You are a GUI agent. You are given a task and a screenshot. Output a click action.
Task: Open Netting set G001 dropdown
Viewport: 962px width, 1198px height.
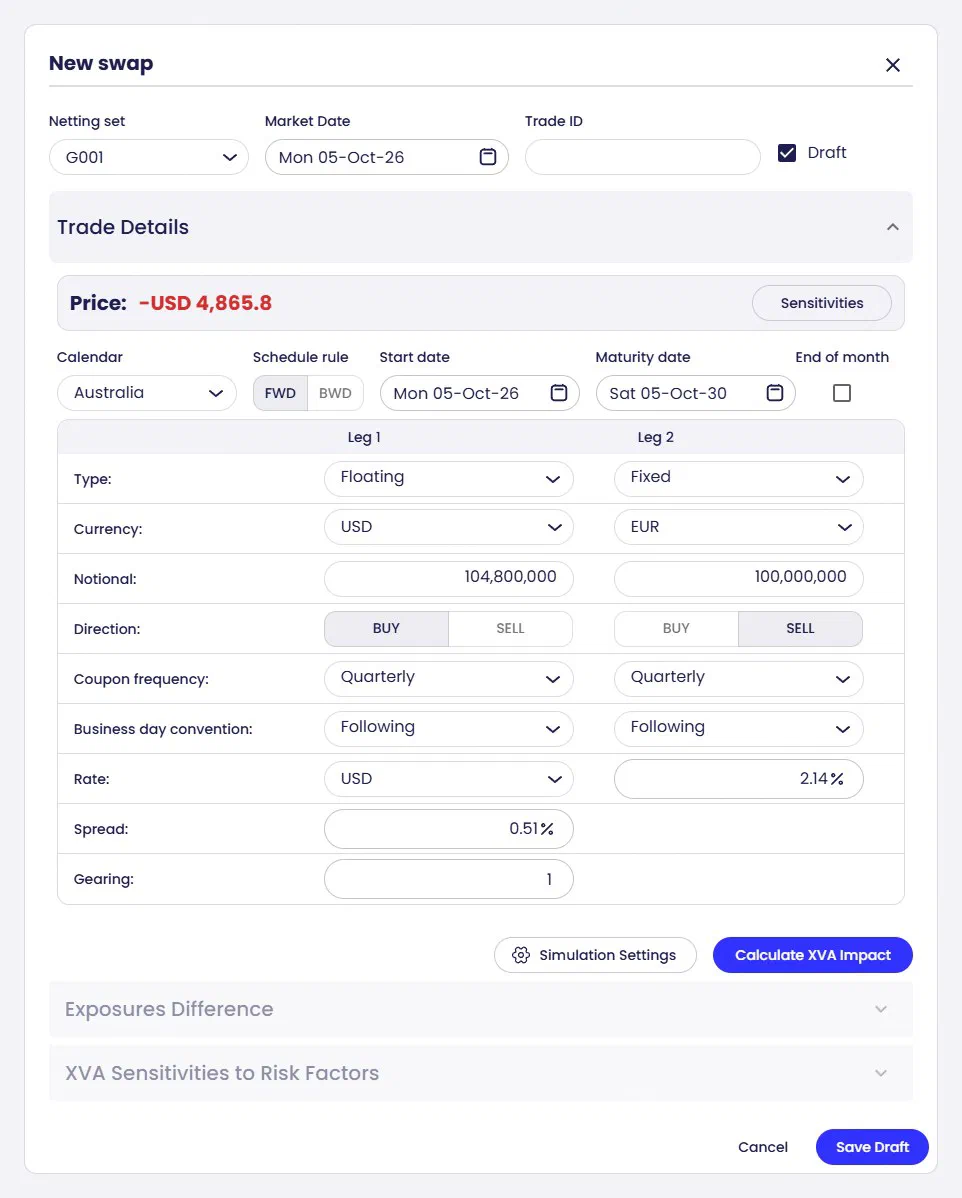149,157
